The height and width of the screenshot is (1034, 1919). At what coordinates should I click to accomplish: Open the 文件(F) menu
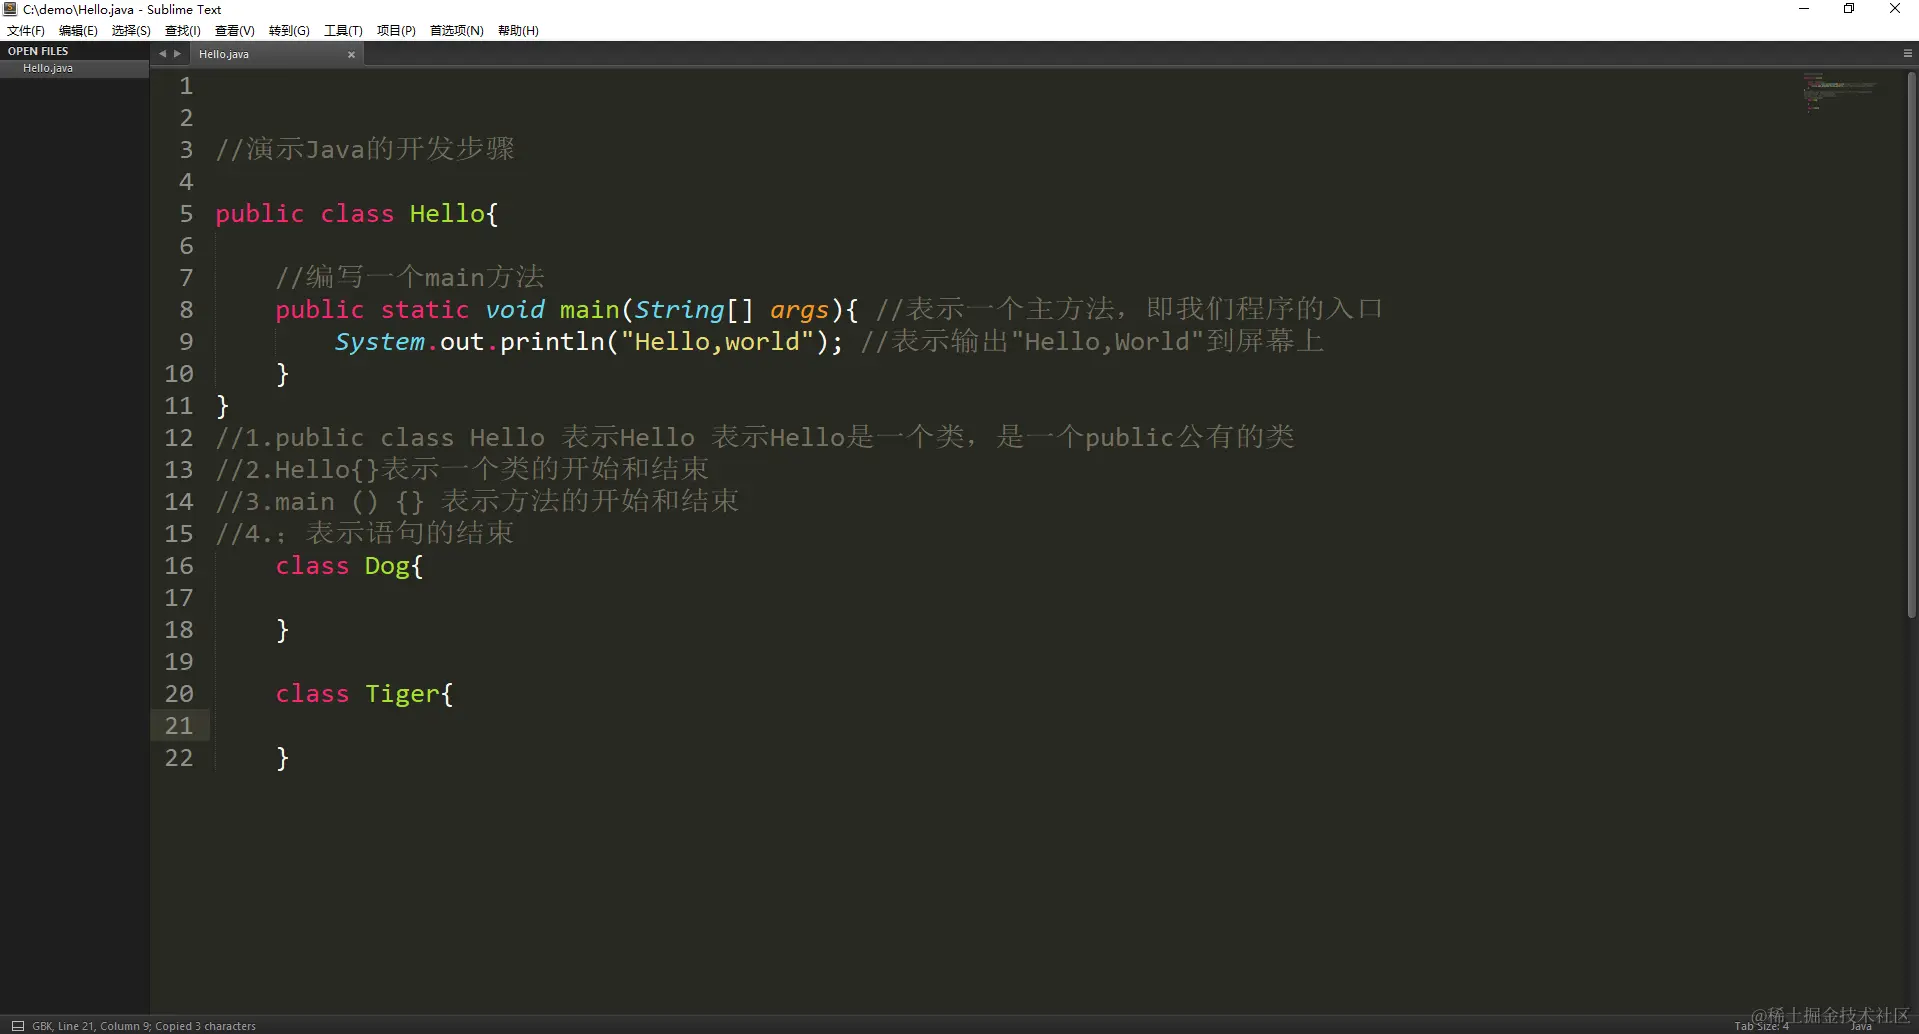click(25, 30)
